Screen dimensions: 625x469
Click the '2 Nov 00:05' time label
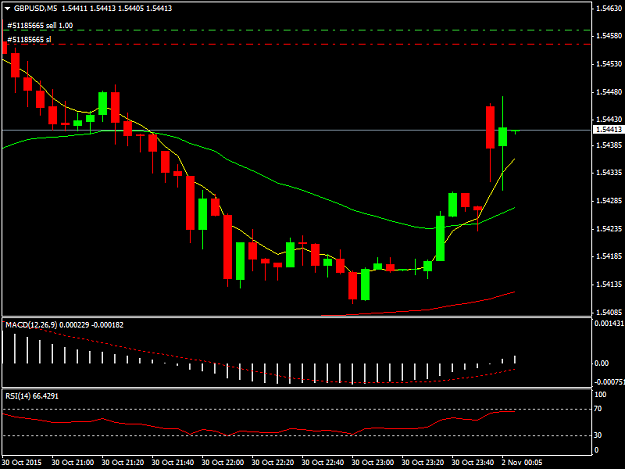point(522,463)
